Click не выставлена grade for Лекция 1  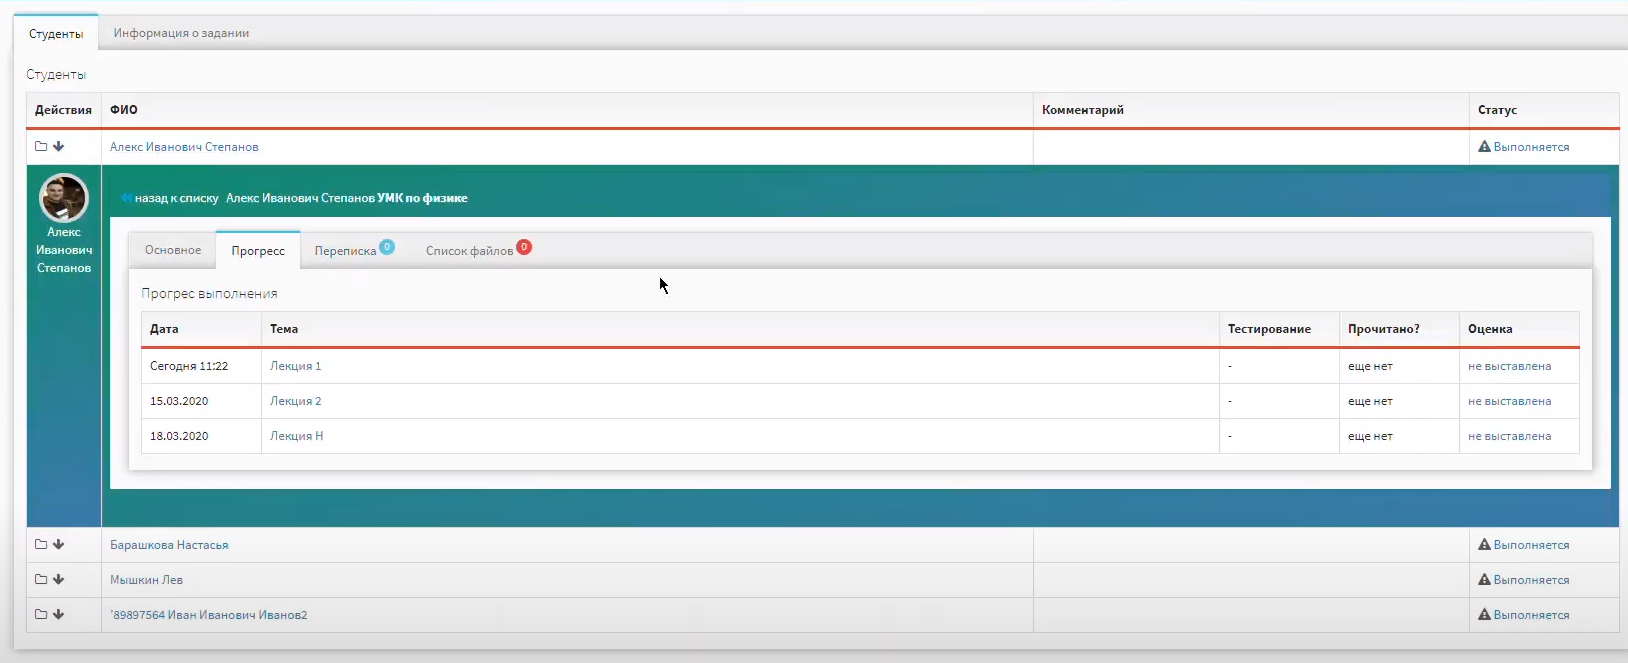tap(1509, 366)
